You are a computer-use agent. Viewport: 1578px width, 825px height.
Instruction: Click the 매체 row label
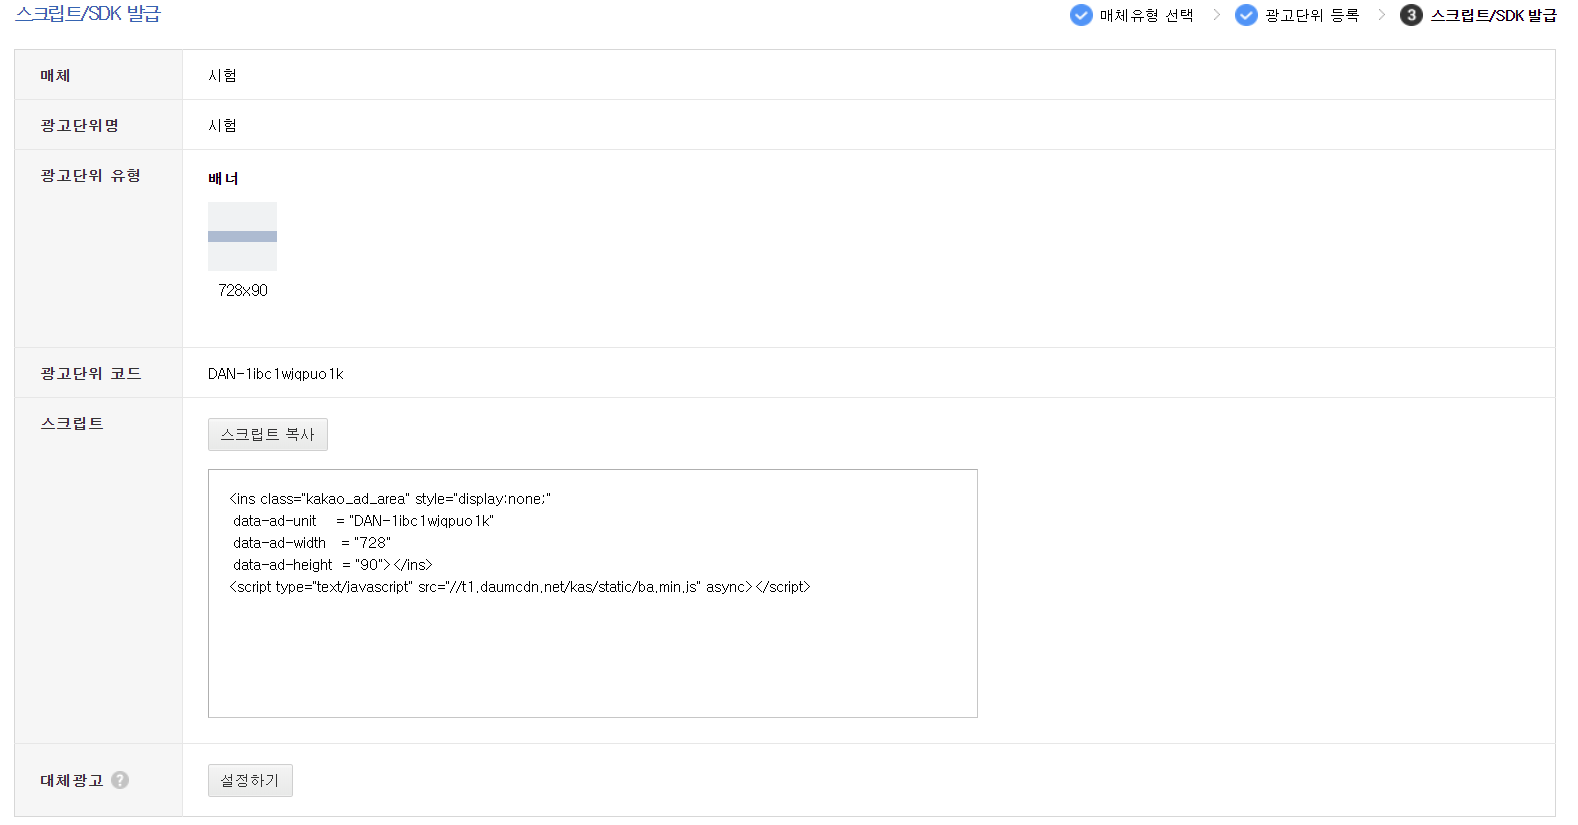[55, 75]
